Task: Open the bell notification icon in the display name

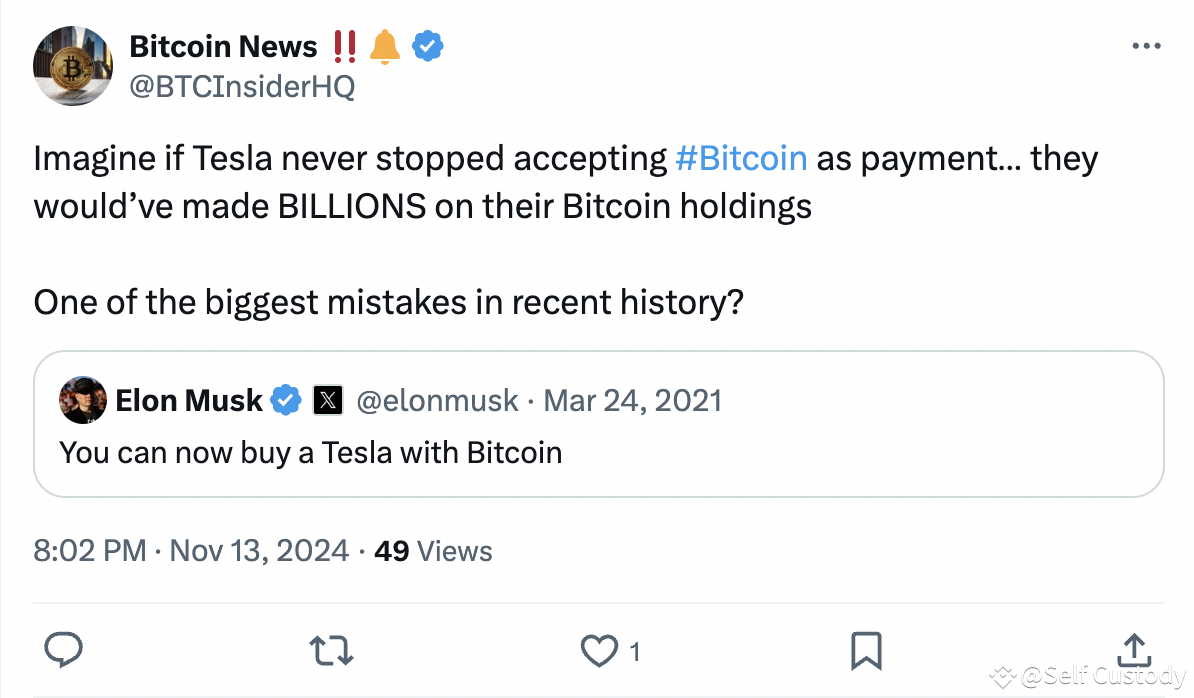Action: click(385, 45)
